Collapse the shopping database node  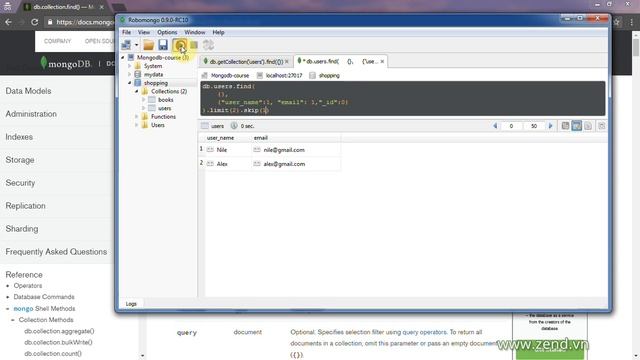click(130, 83)
